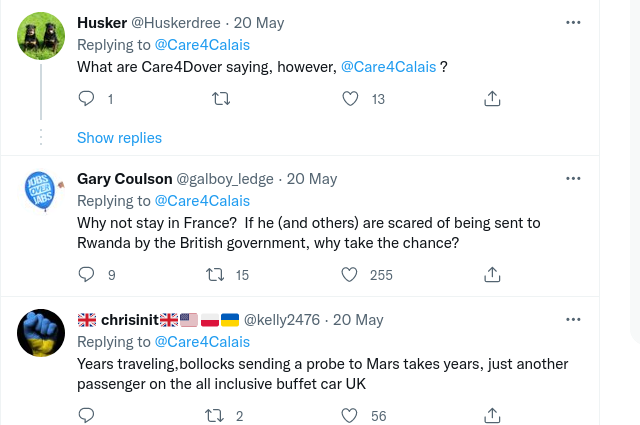Open more options on chrisinit's tweet
This screenshot has height=425, width=640.
573,319
